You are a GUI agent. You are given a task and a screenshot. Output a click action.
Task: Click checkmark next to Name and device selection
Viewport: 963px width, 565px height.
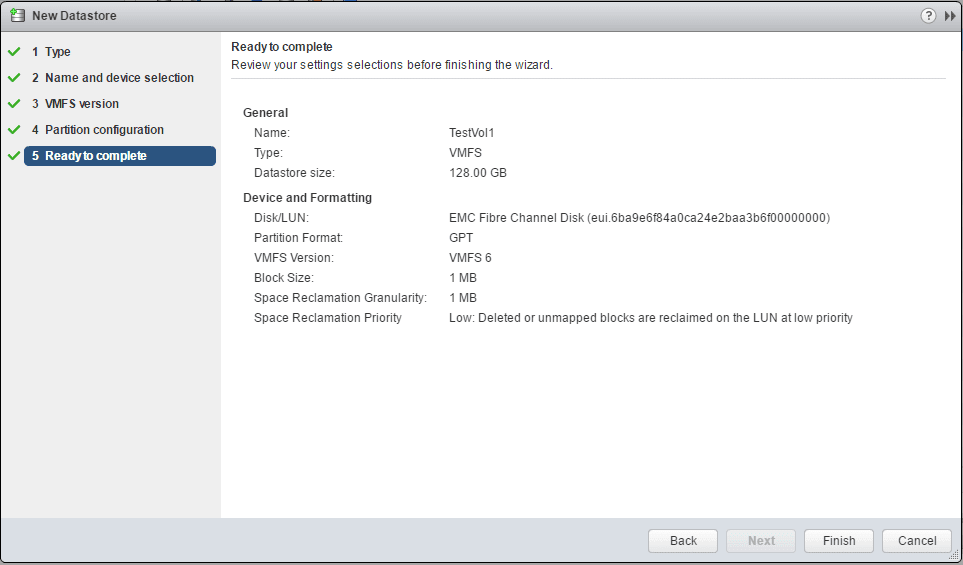tap(14, 78)
